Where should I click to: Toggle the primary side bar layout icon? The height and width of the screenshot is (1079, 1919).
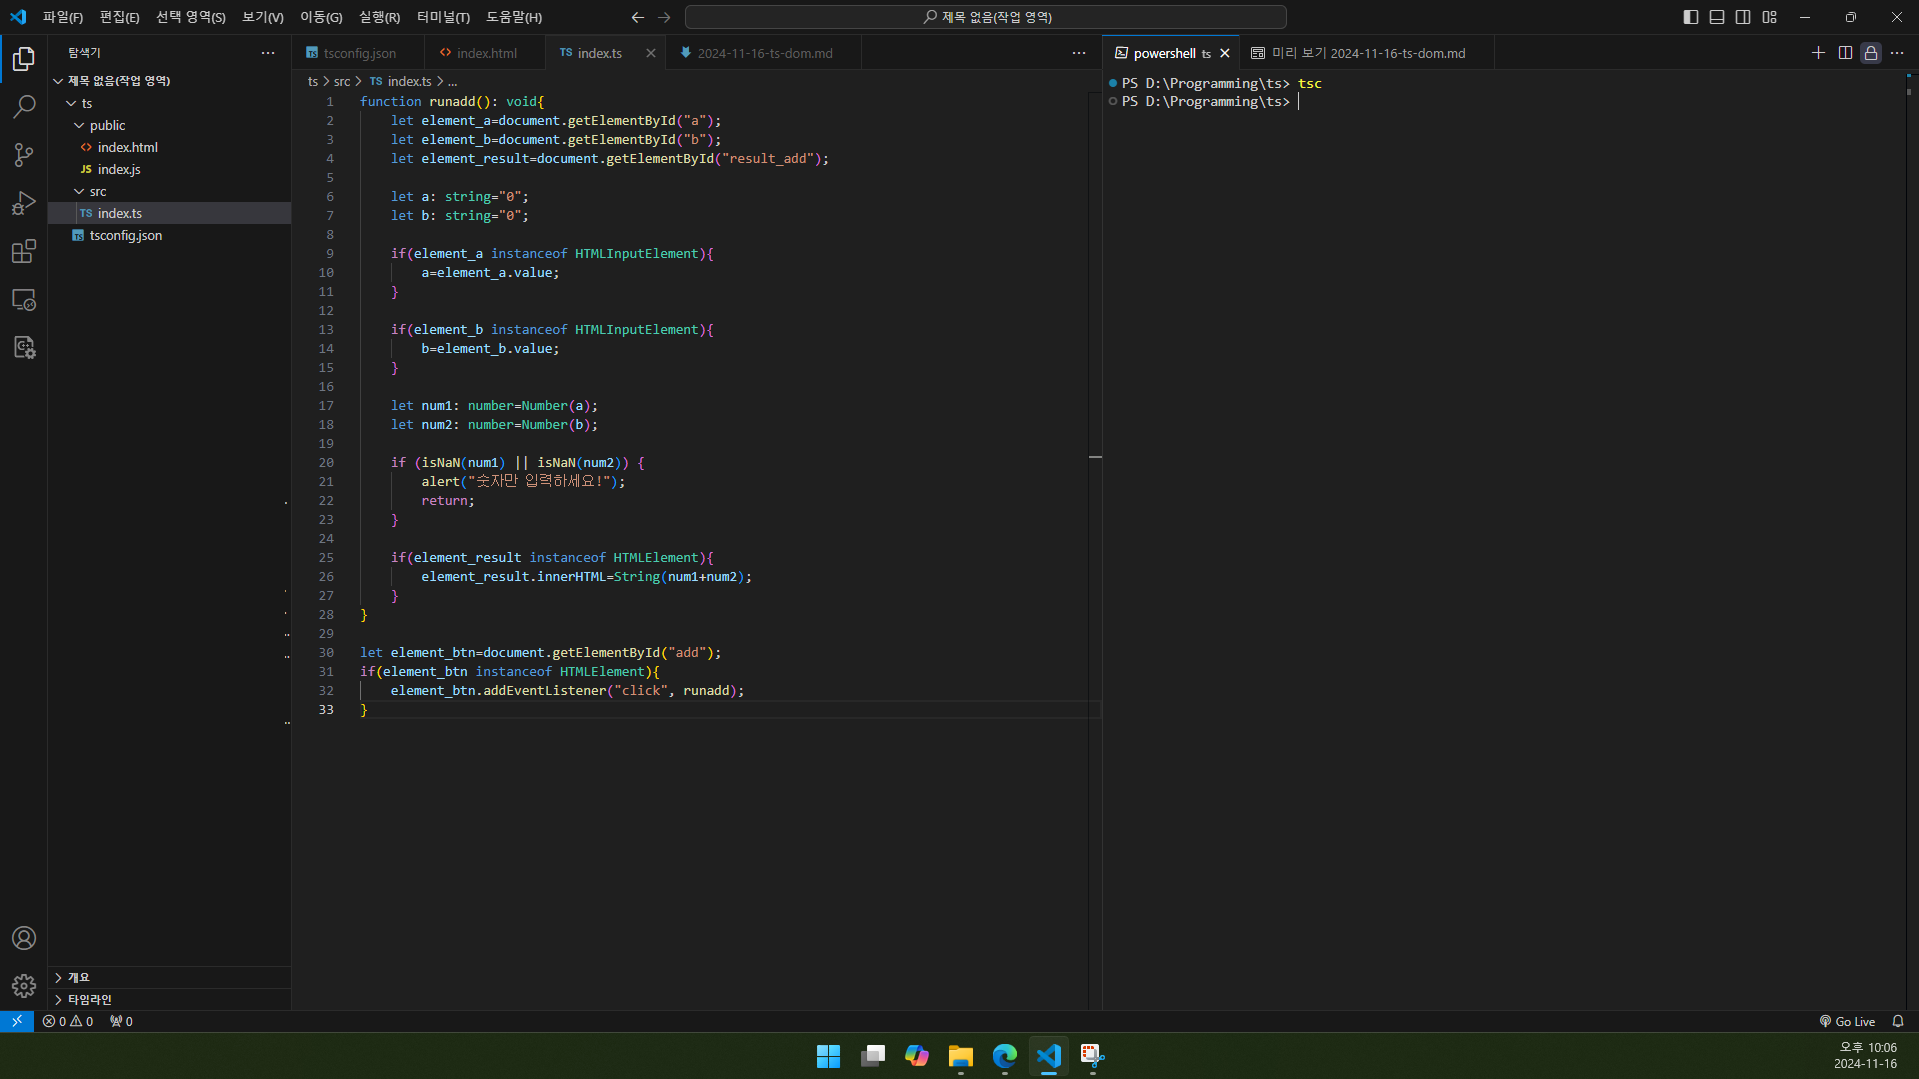coord(1691,17)
